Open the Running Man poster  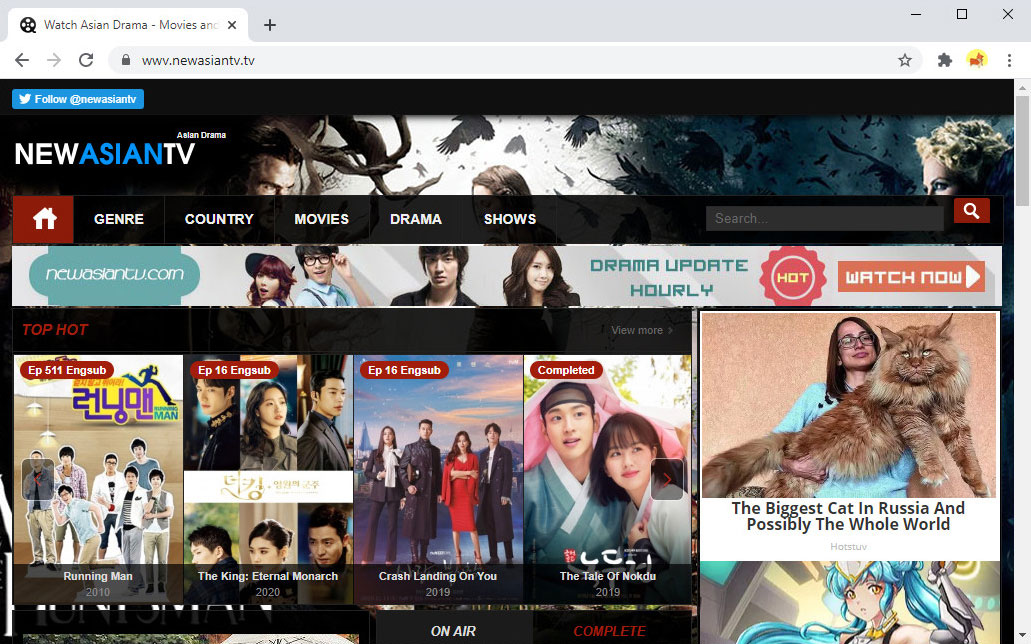(98, 479)
